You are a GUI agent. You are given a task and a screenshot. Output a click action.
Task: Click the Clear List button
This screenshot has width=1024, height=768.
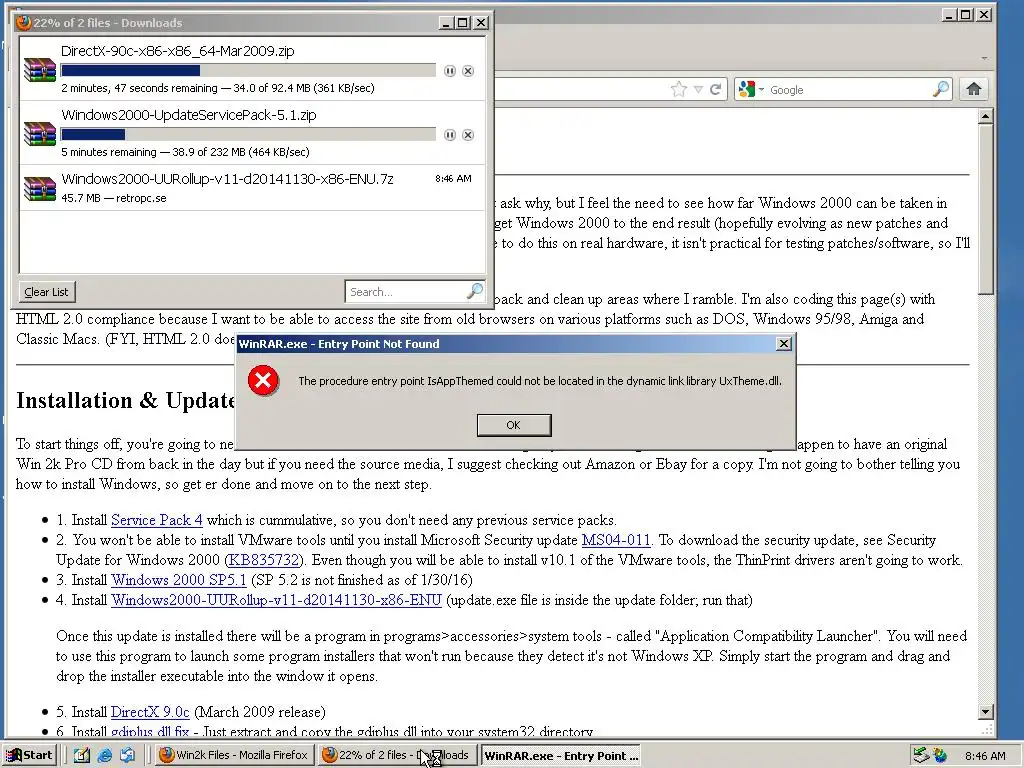(x=46, y=292)
